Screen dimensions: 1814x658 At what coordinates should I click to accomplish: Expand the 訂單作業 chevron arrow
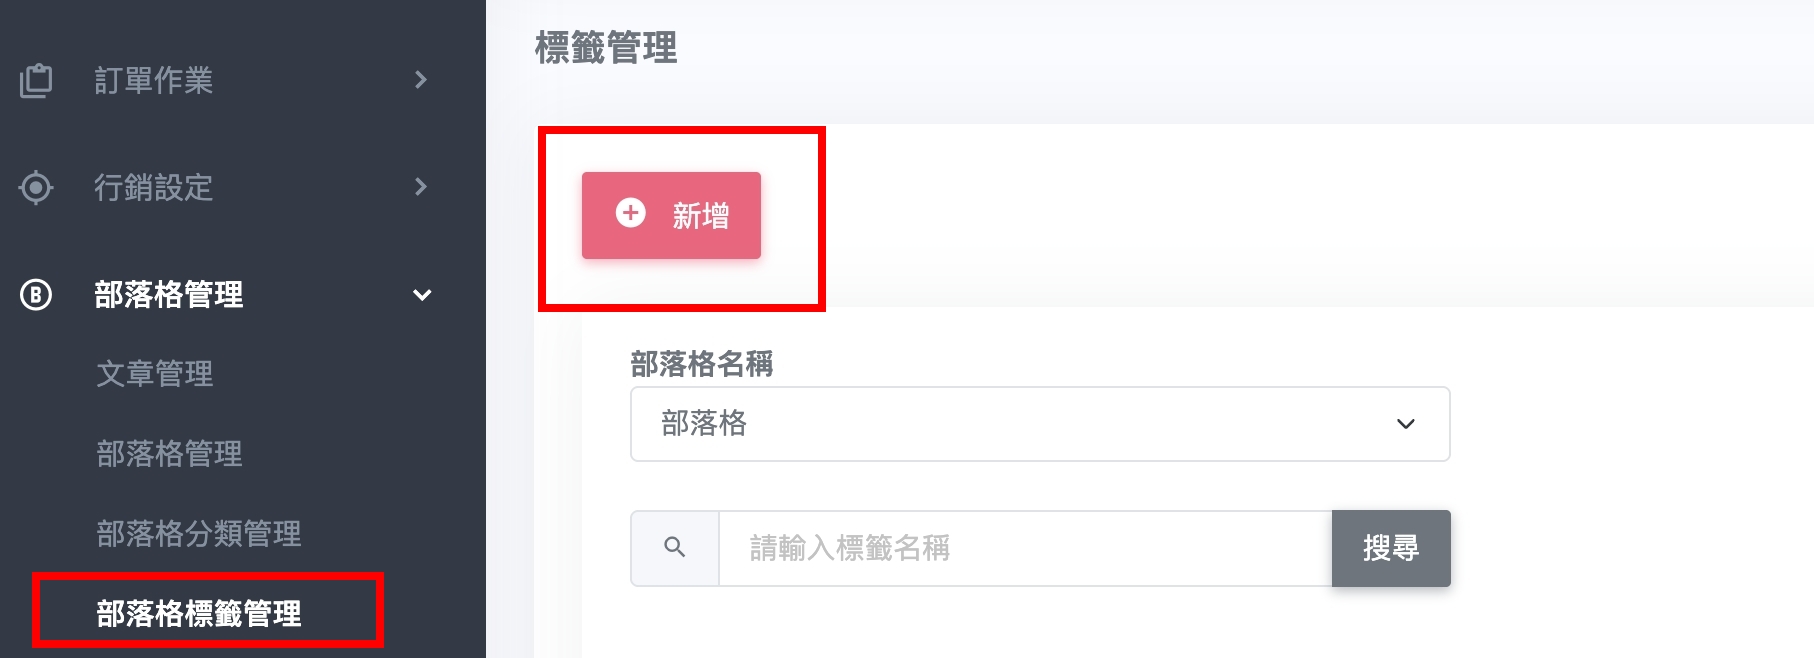click(x=421, y=80)
